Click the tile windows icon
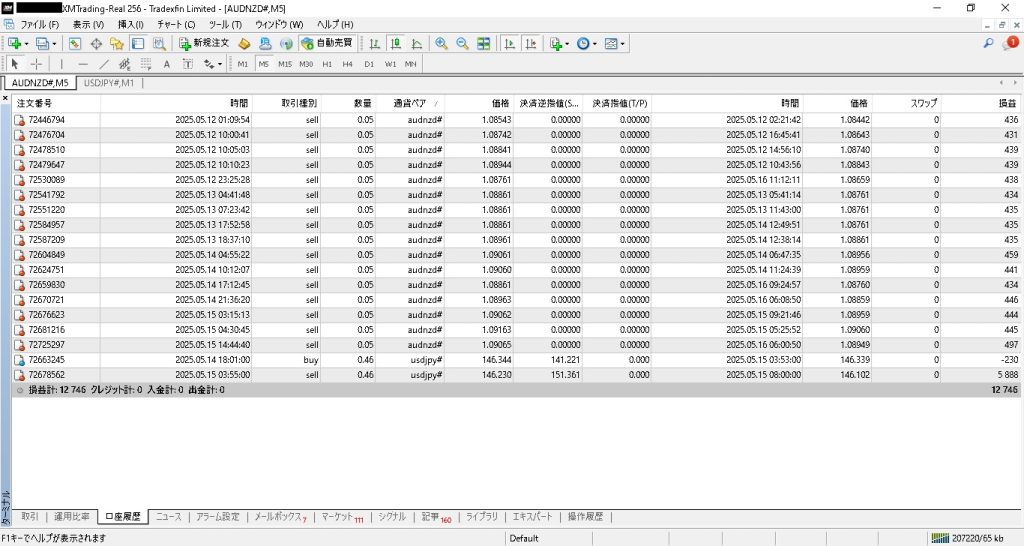The width and height of the screenshot is (1024, 546). coord(484,43)
